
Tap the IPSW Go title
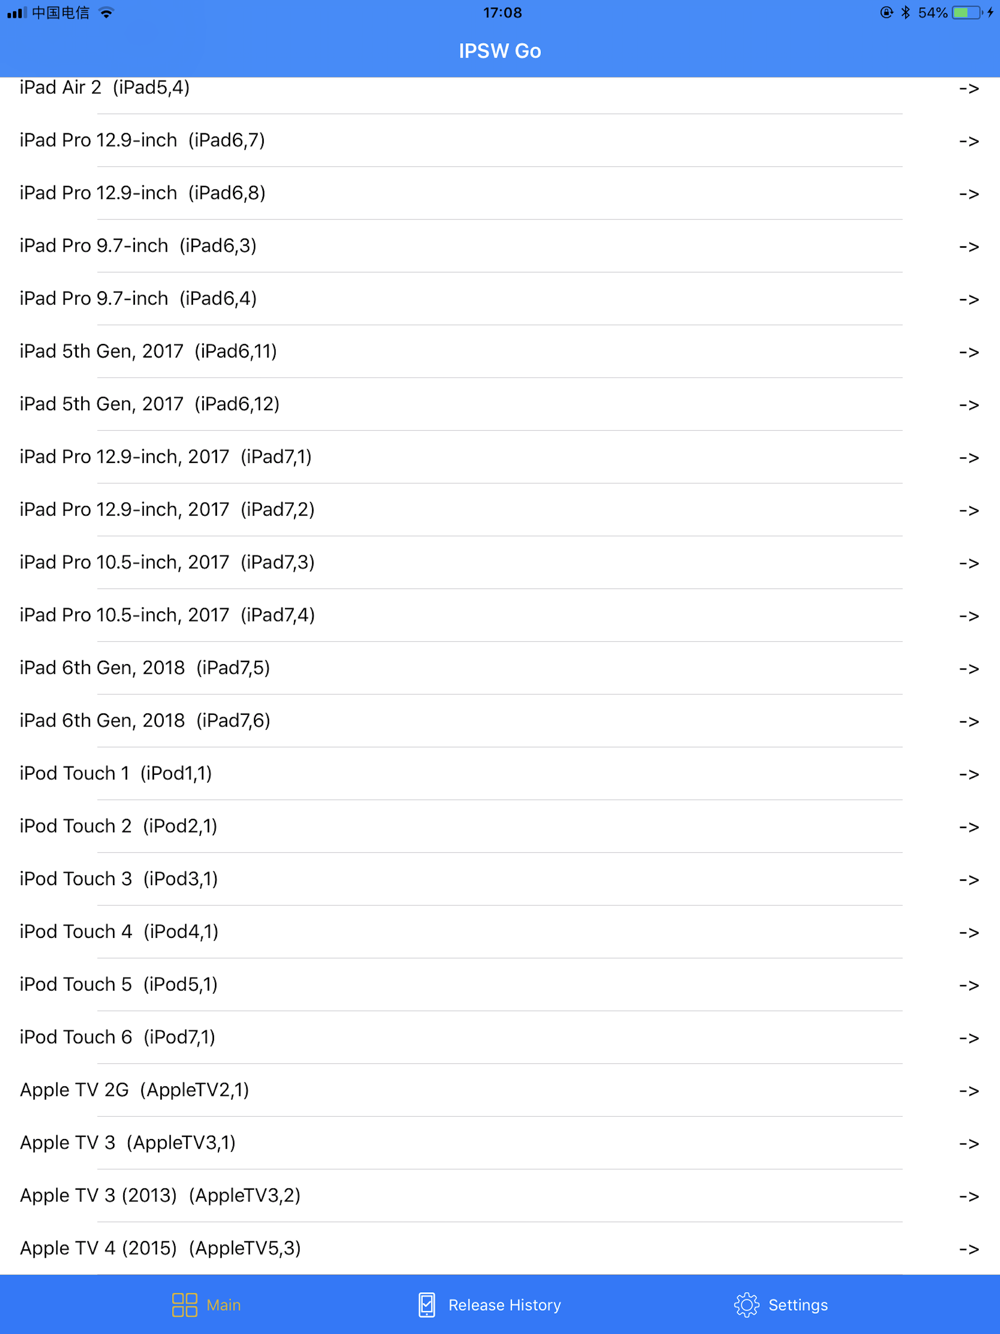[500, 51]
